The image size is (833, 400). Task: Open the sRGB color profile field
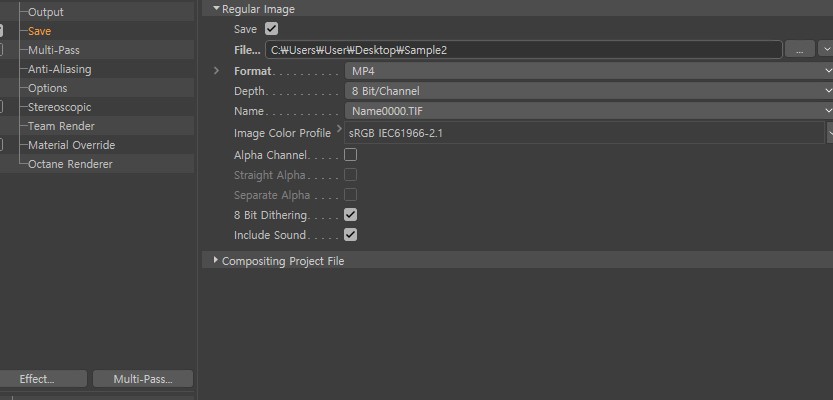(584, 133)
